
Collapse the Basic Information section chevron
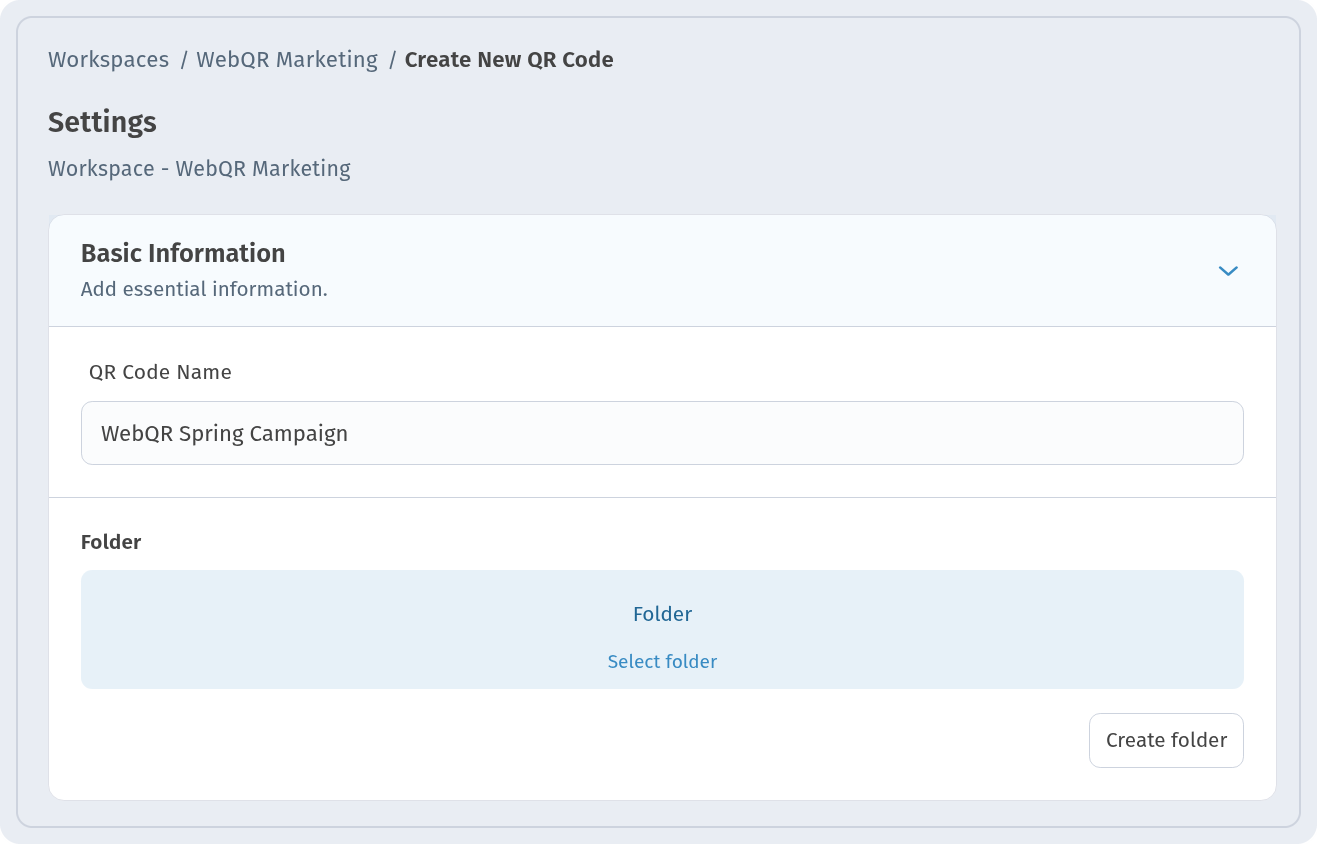(1228, 271)
